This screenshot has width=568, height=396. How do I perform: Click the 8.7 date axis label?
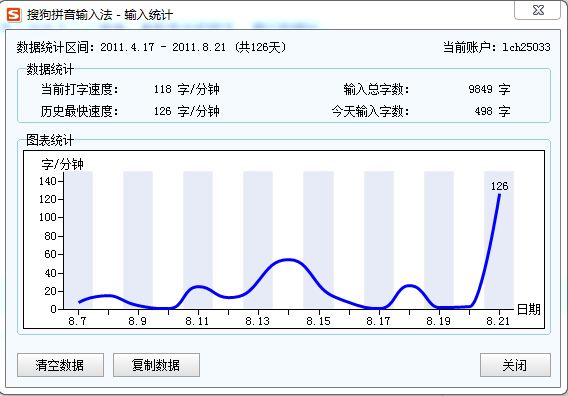78,321
